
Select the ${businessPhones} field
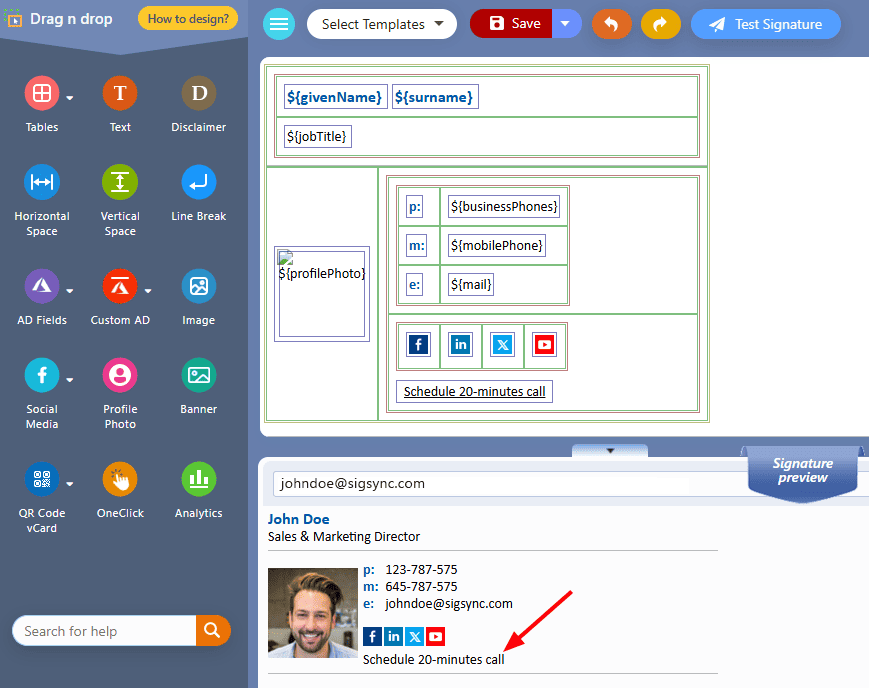coord(503,206)
